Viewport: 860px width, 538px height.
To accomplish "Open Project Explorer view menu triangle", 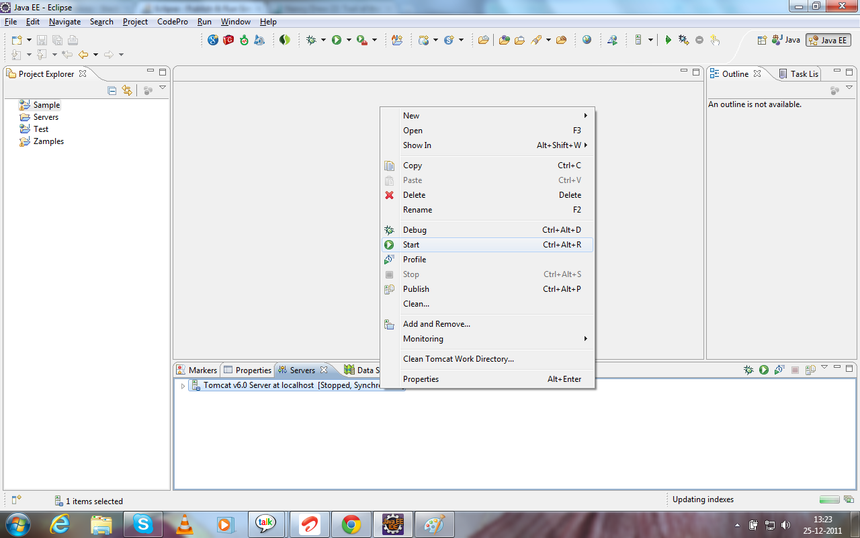I will [163, 89].
